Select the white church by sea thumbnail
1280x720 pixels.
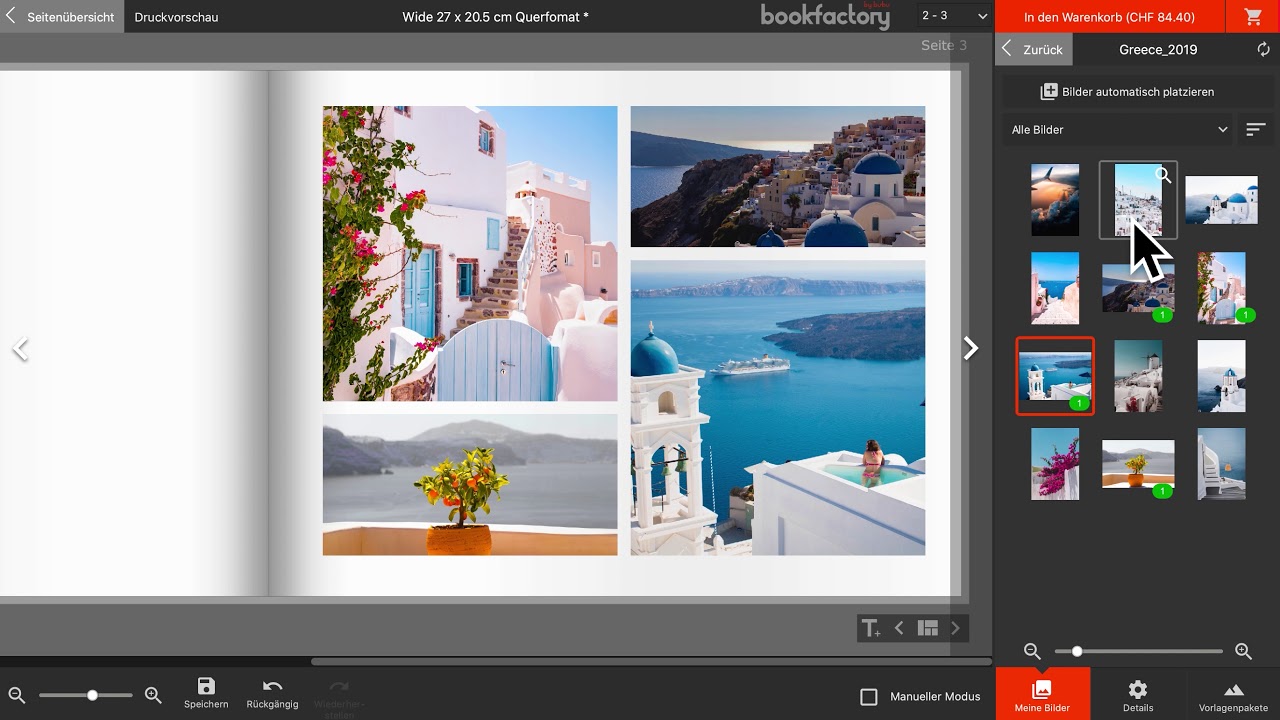(1221, 376)
